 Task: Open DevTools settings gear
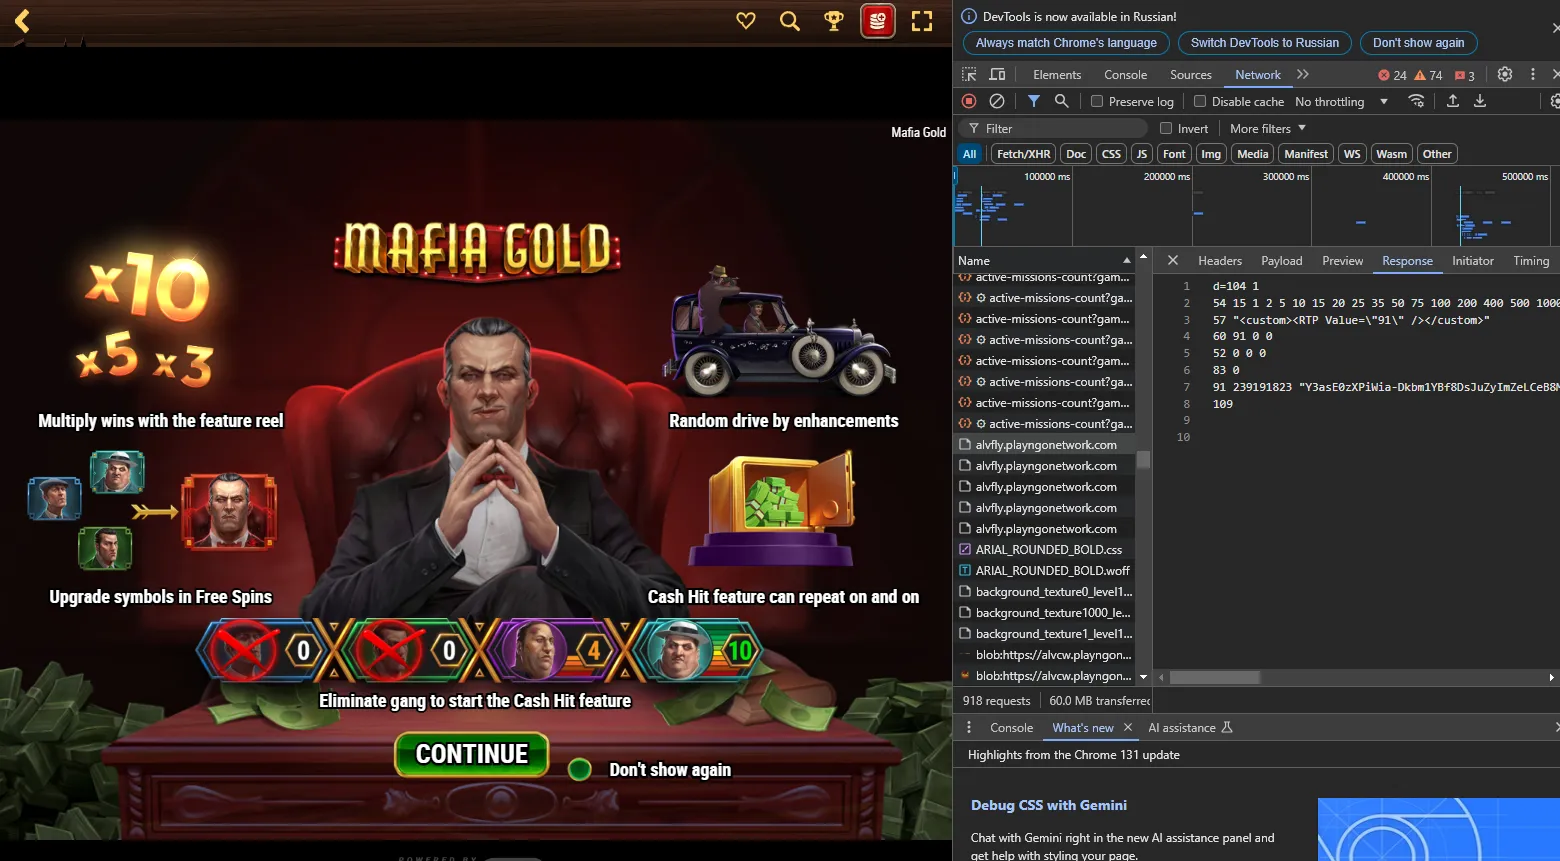coord(1504,74)
